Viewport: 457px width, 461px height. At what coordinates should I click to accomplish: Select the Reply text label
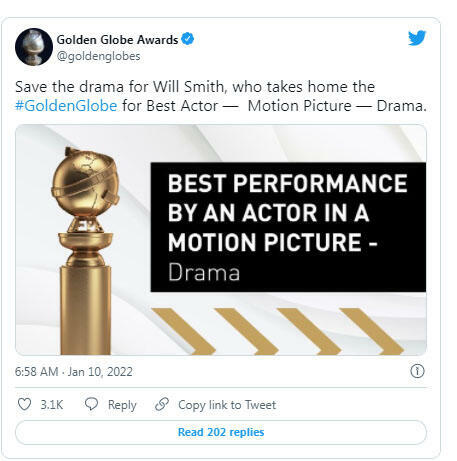coord(122,405)
